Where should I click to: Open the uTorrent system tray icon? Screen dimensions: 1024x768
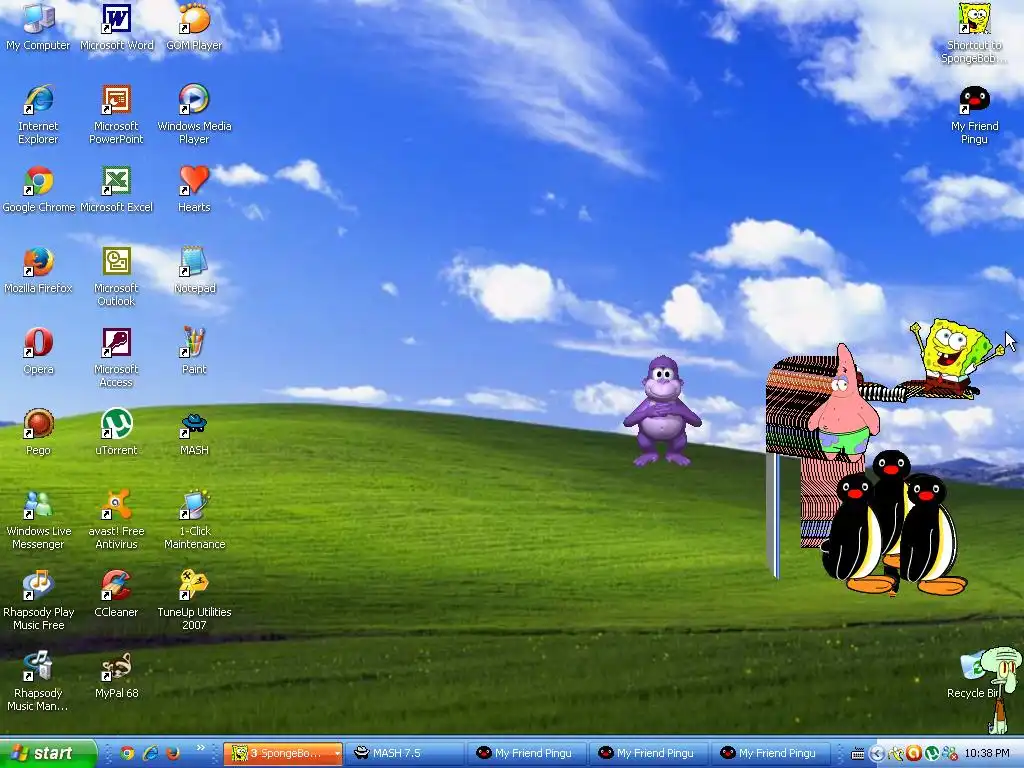pos(932,754)
